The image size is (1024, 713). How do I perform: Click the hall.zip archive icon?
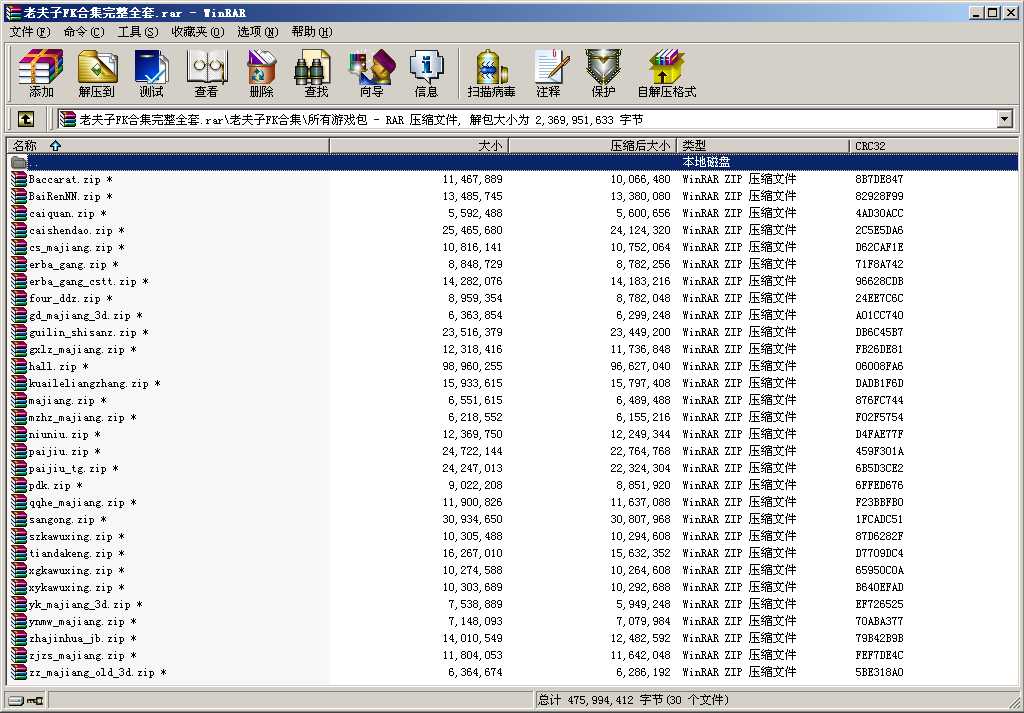[x=19, y=366]
